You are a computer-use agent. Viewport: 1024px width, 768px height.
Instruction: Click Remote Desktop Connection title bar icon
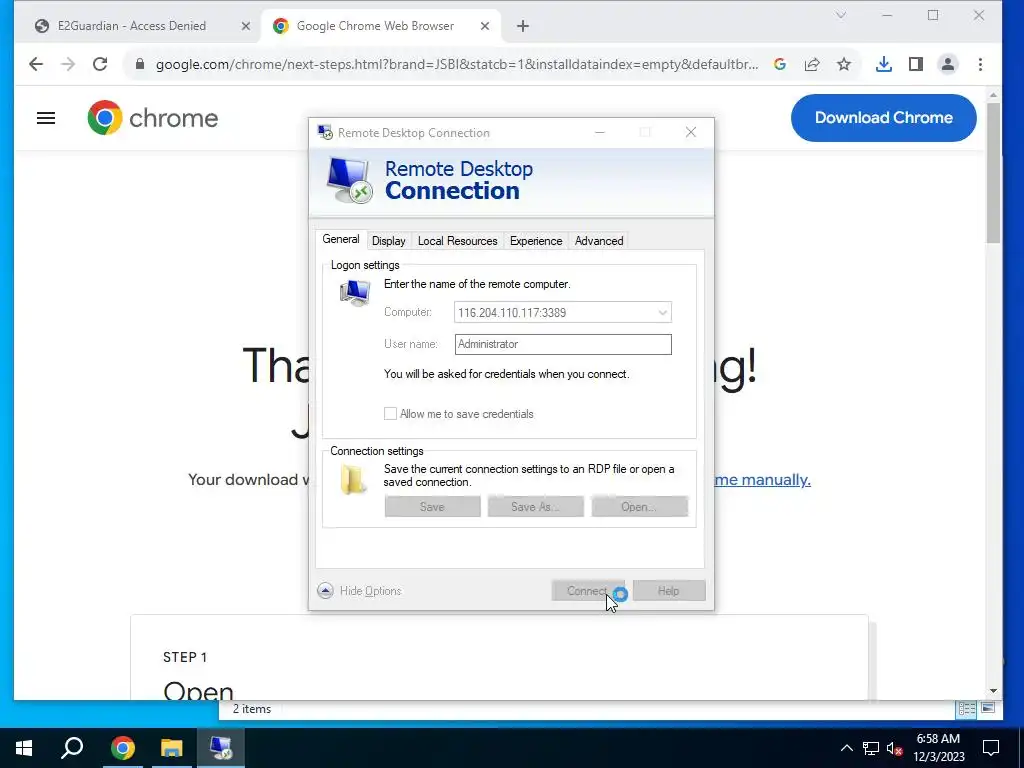pyautogui.click(x=325, y=132)
